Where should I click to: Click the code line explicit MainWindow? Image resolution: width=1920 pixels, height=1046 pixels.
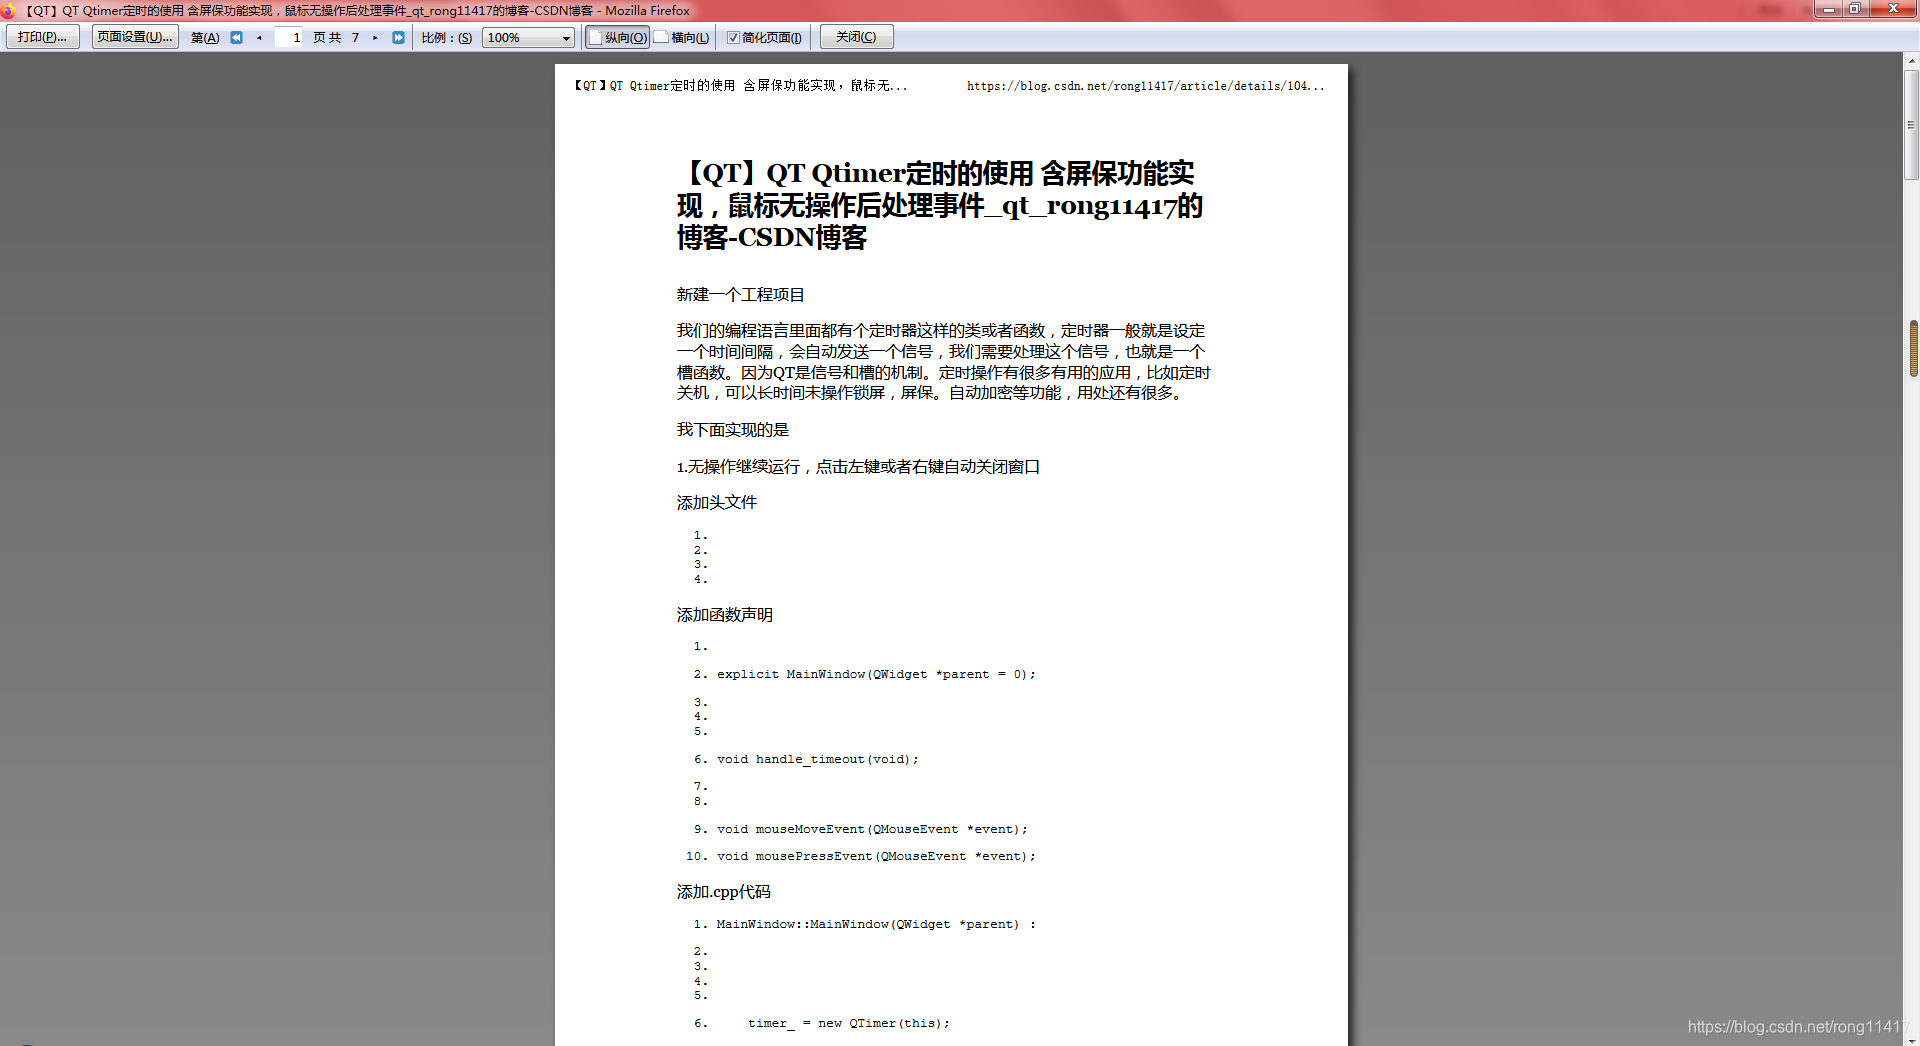coord(876,675)
